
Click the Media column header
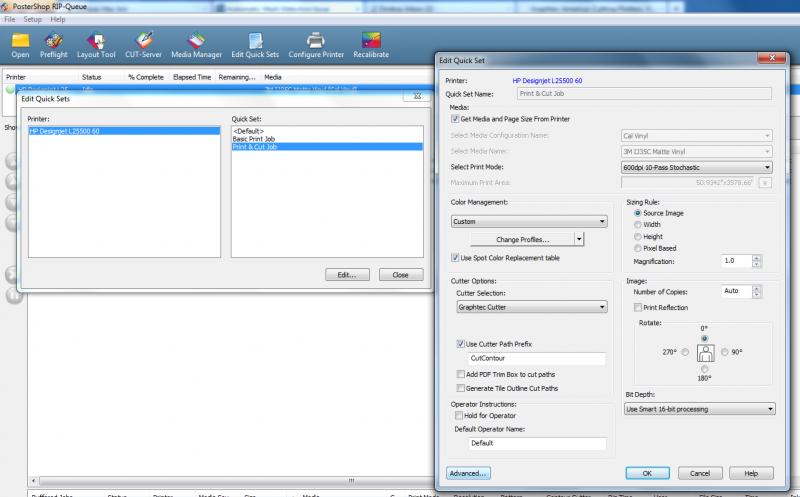click(x=273, y=77)
